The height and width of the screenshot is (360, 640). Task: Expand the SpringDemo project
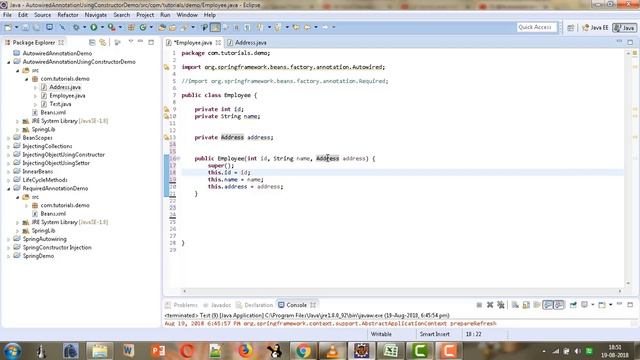[x=9, y=256]
